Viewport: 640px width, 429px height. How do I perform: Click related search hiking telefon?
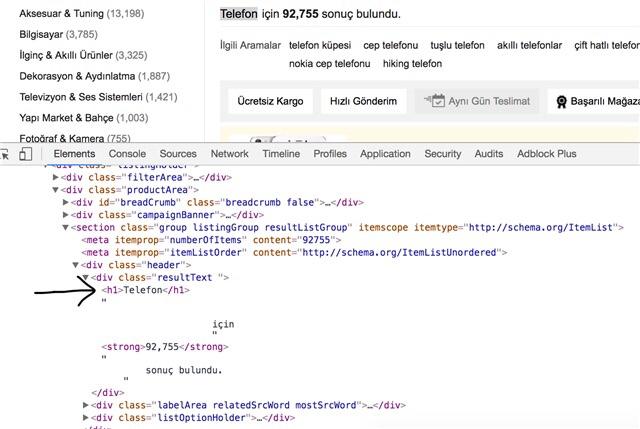(412, 64)
